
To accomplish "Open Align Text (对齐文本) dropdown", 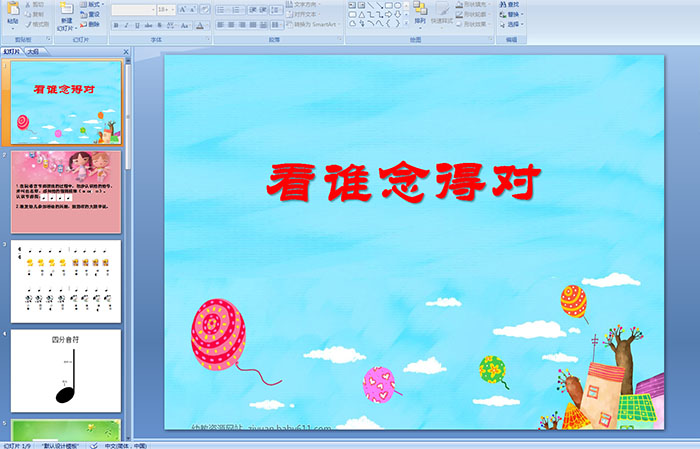I will (303, 14).
